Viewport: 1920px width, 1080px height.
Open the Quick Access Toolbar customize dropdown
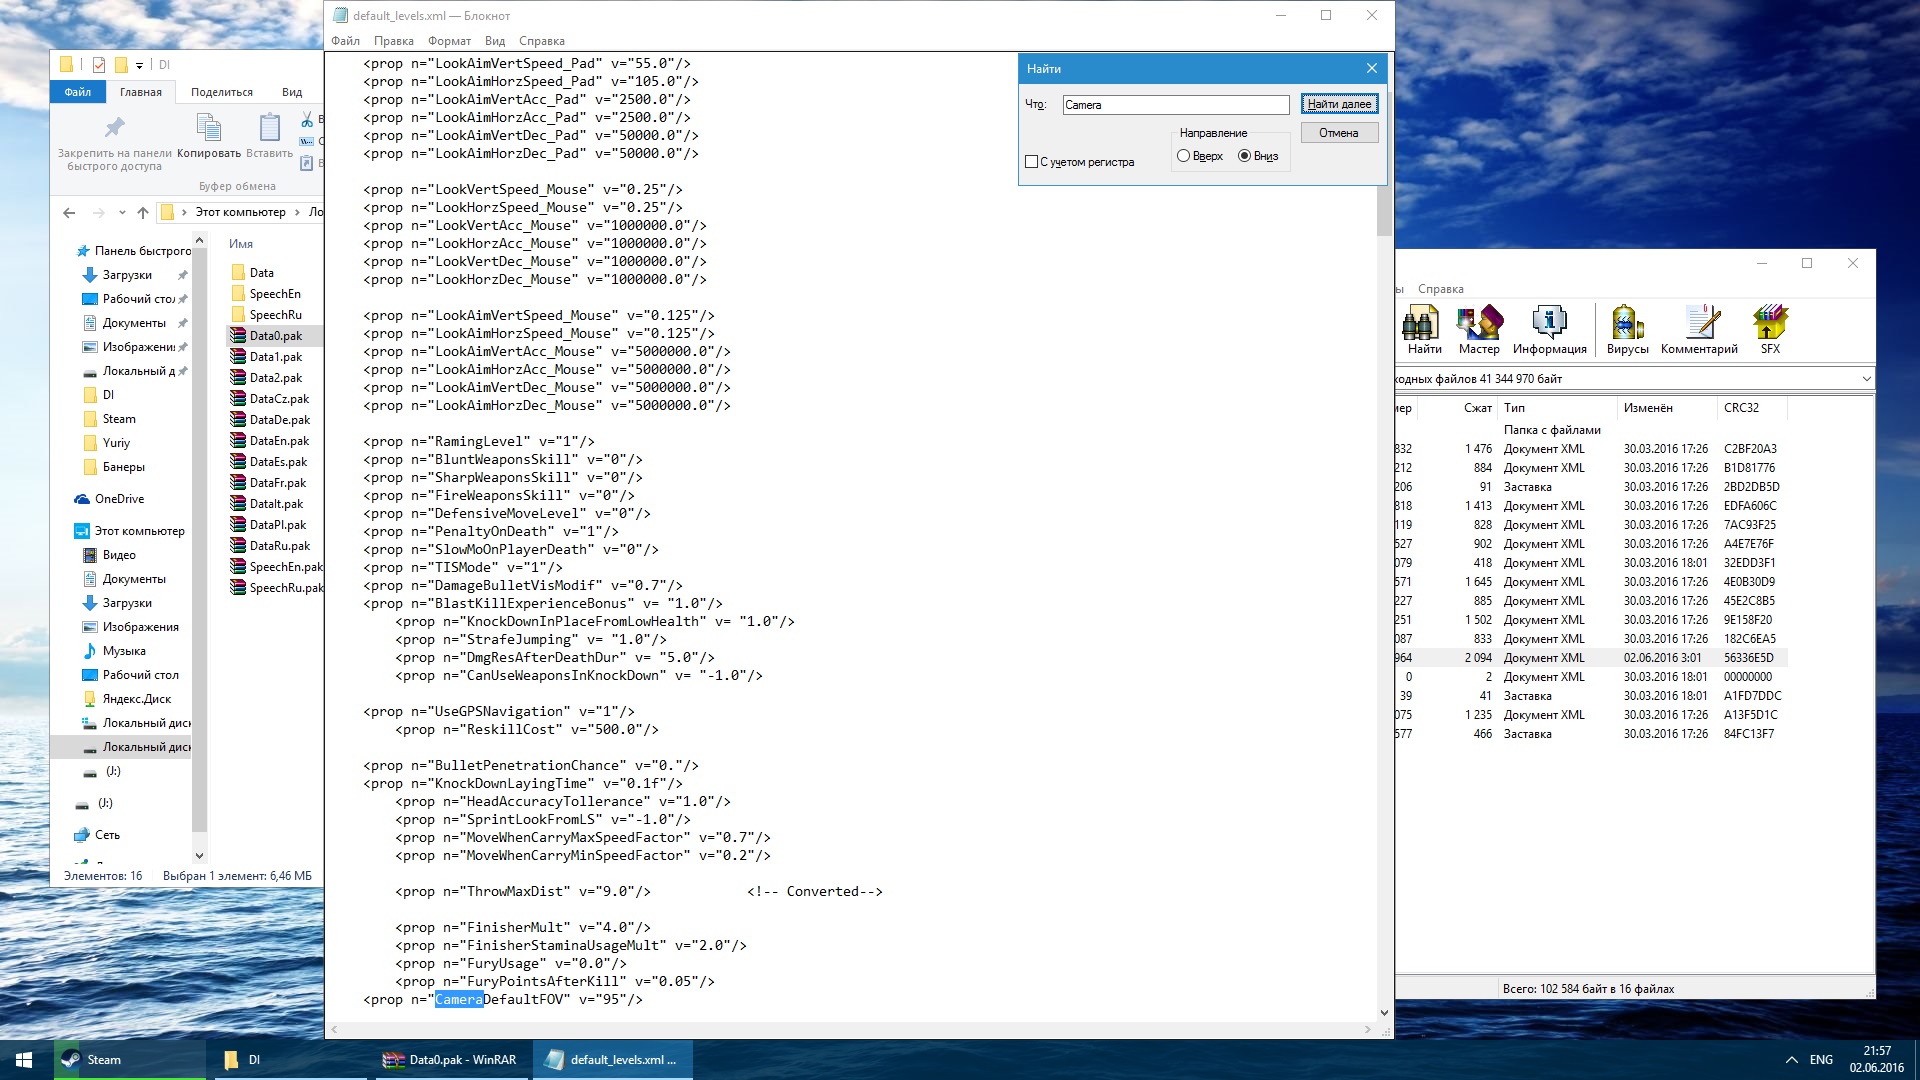pos(139,66)
